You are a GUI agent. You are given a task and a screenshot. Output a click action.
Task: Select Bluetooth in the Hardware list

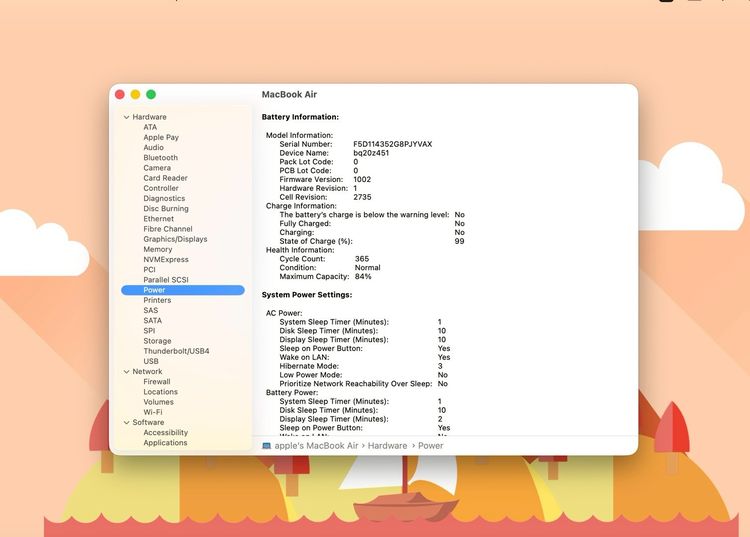pos(160,158)
